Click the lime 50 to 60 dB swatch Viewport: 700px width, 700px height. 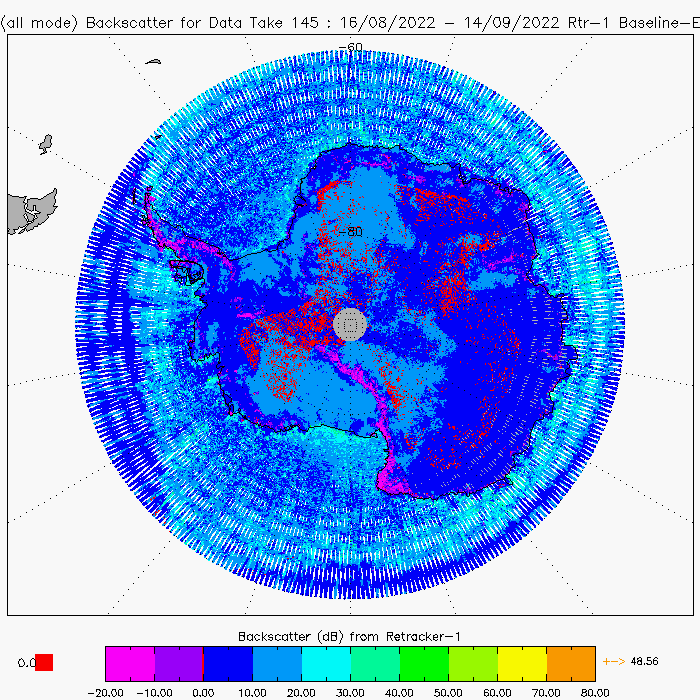pos(473,663)
